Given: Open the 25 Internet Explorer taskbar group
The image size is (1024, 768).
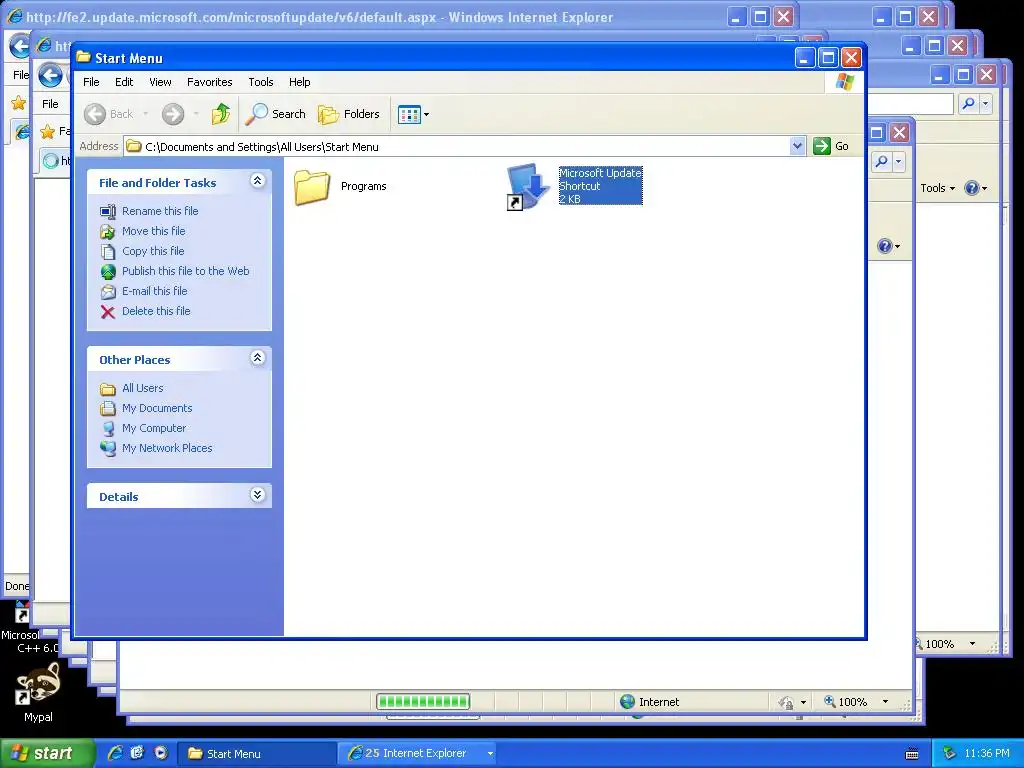Looking at the screenshot, I should point(418,754).
